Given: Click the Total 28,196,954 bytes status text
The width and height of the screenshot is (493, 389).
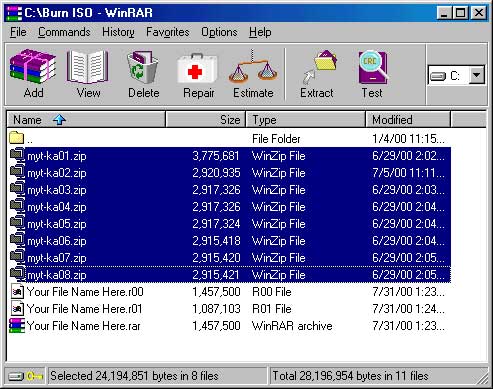Looking at the screenshot, I should [x=350, y=376].
